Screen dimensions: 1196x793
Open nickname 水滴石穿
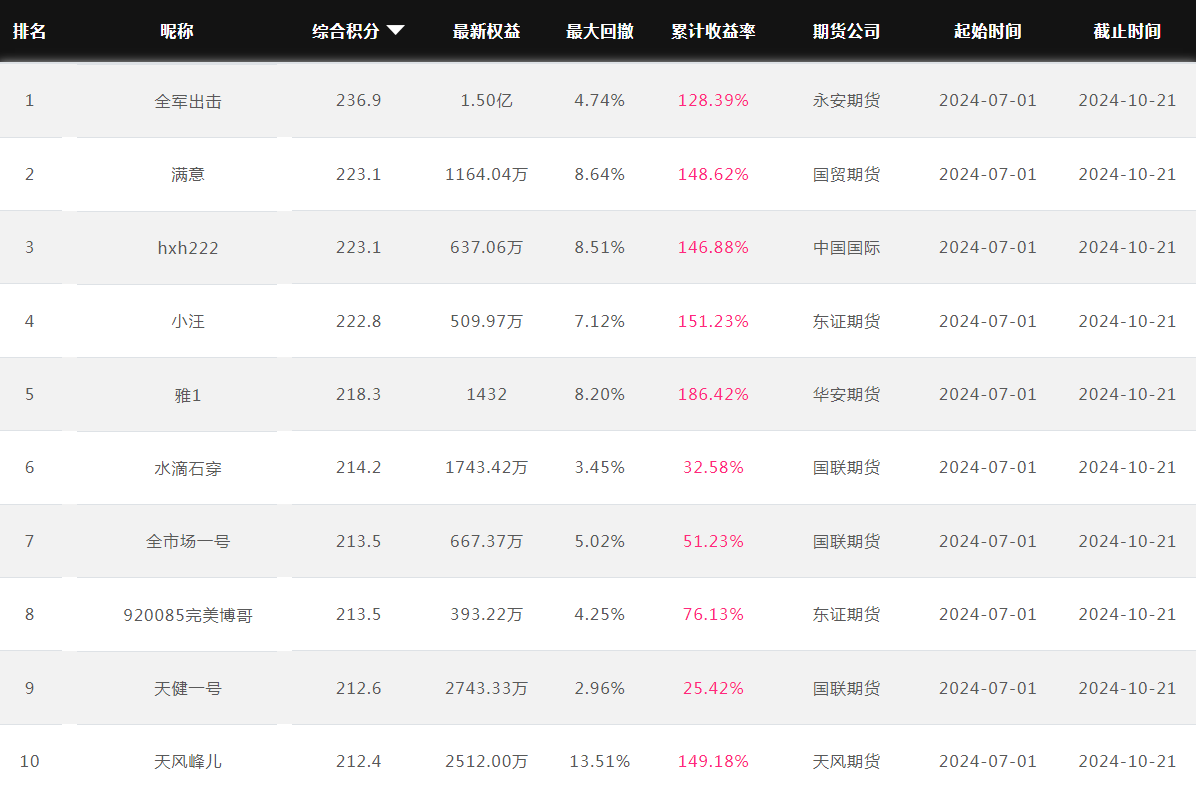[x=188, y=468]
